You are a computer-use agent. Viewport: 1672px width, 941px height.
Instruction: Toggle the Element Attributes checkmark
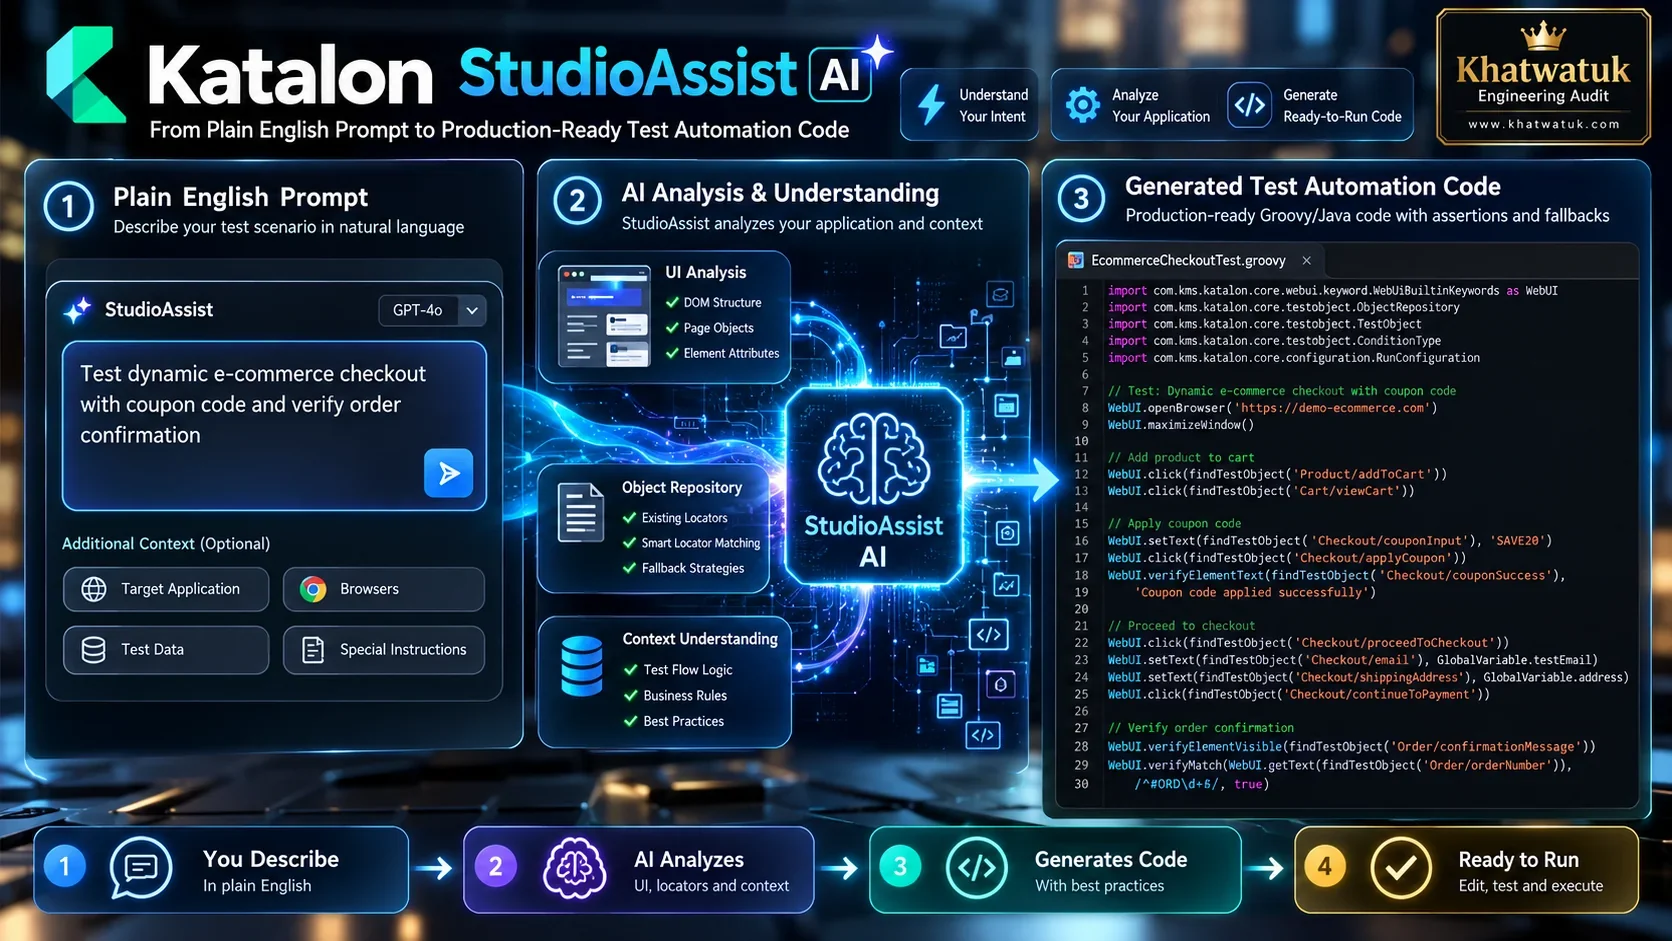coord(673,353)
